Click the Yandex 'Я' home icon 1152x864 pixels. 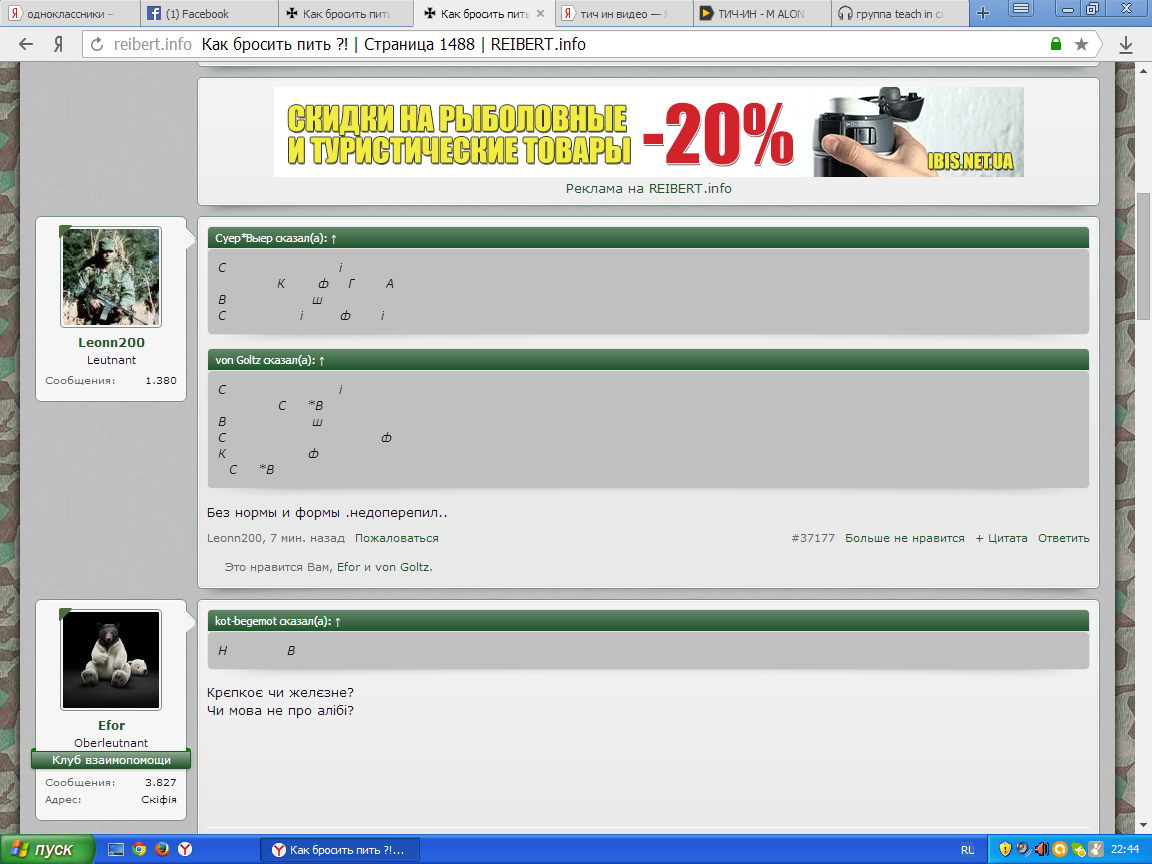pos(59,45)
